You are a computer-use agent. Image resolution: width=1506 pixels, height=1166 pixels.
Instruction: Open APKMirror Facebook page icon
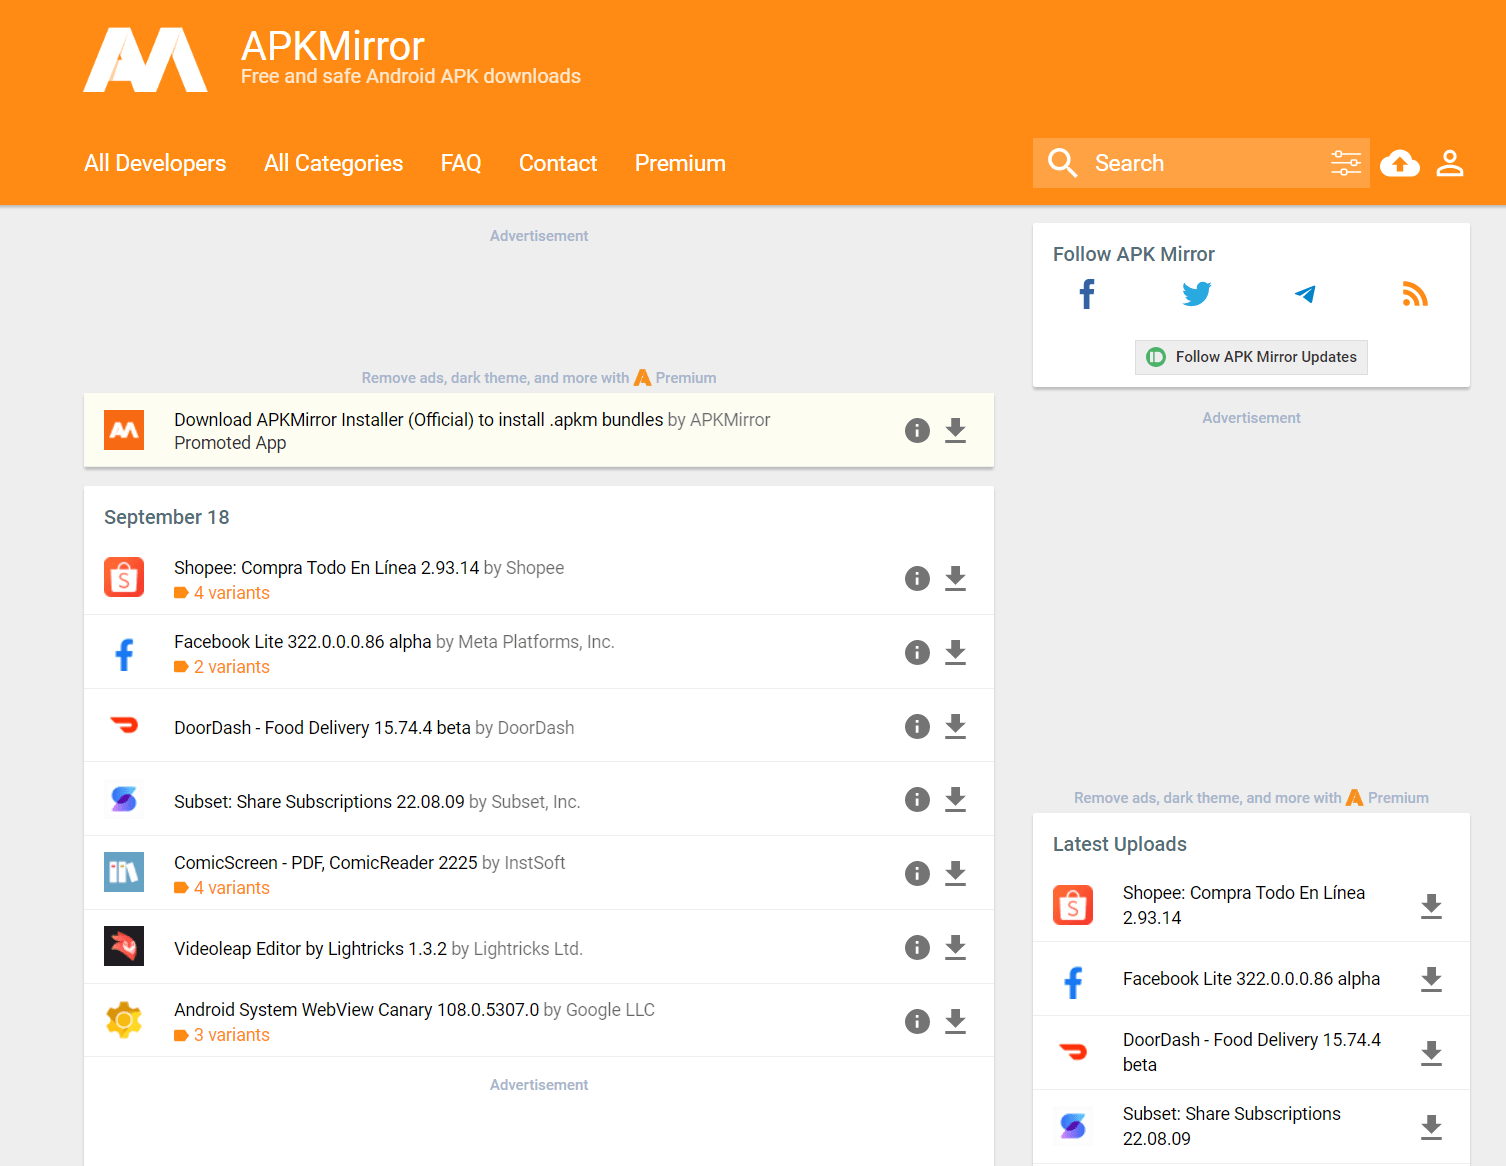click(1087, 294)
